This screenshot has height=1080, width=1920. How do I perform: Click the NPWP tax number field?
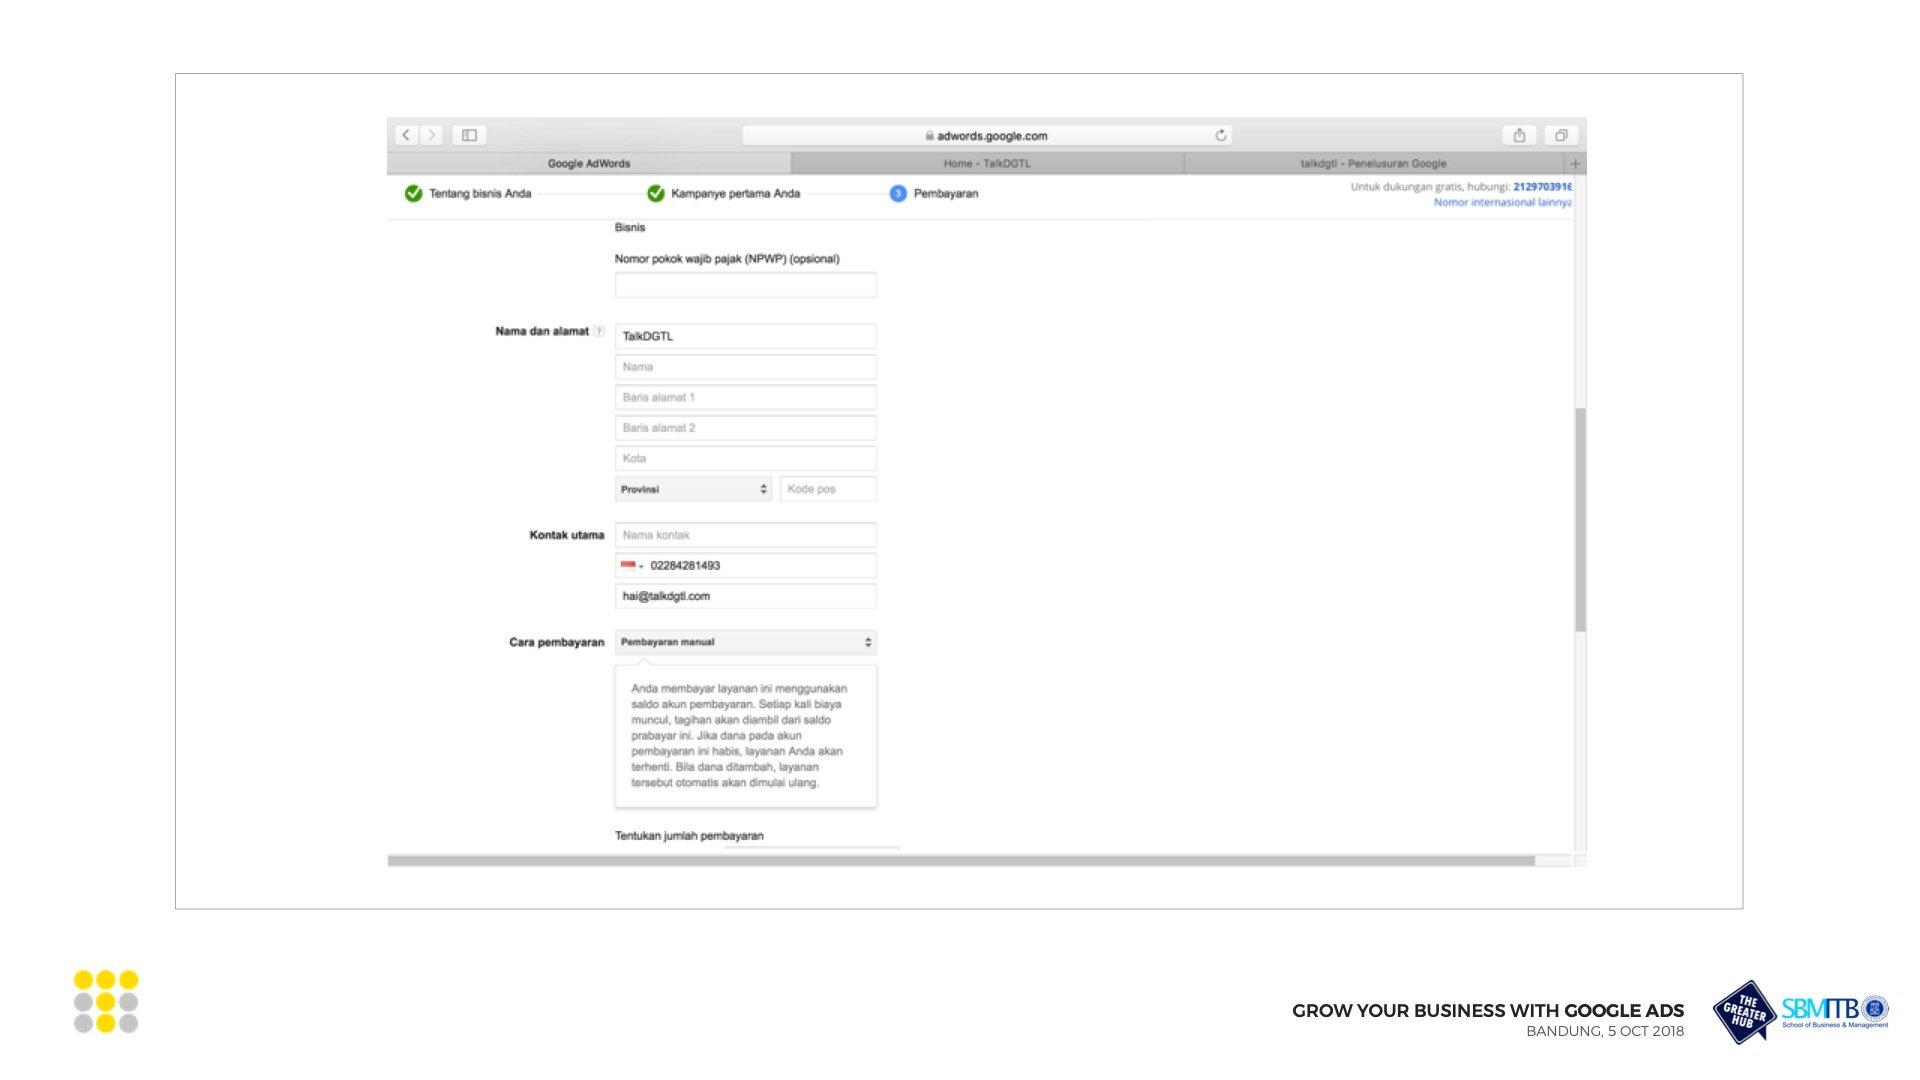745,285
